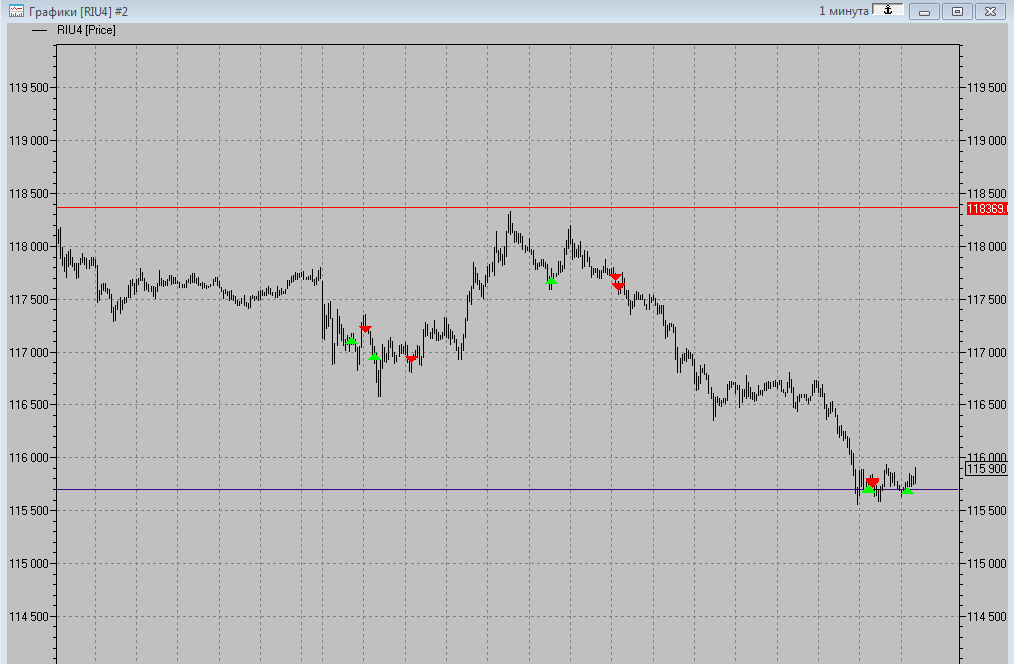Click 115 500 on the right price axis

pyautogui.click(x=986, y=510)
